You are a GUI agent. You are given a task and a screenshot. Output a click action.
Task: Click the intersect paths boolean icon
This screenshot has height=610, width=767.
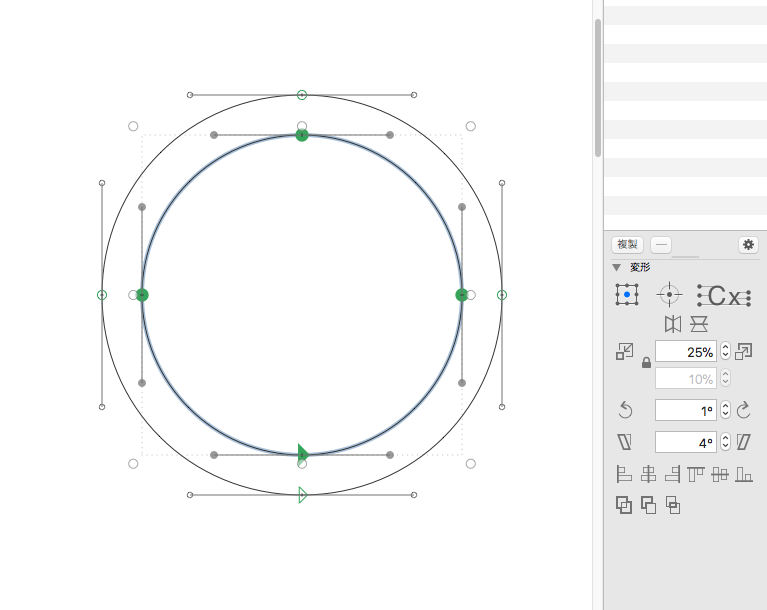coord(673,505)
